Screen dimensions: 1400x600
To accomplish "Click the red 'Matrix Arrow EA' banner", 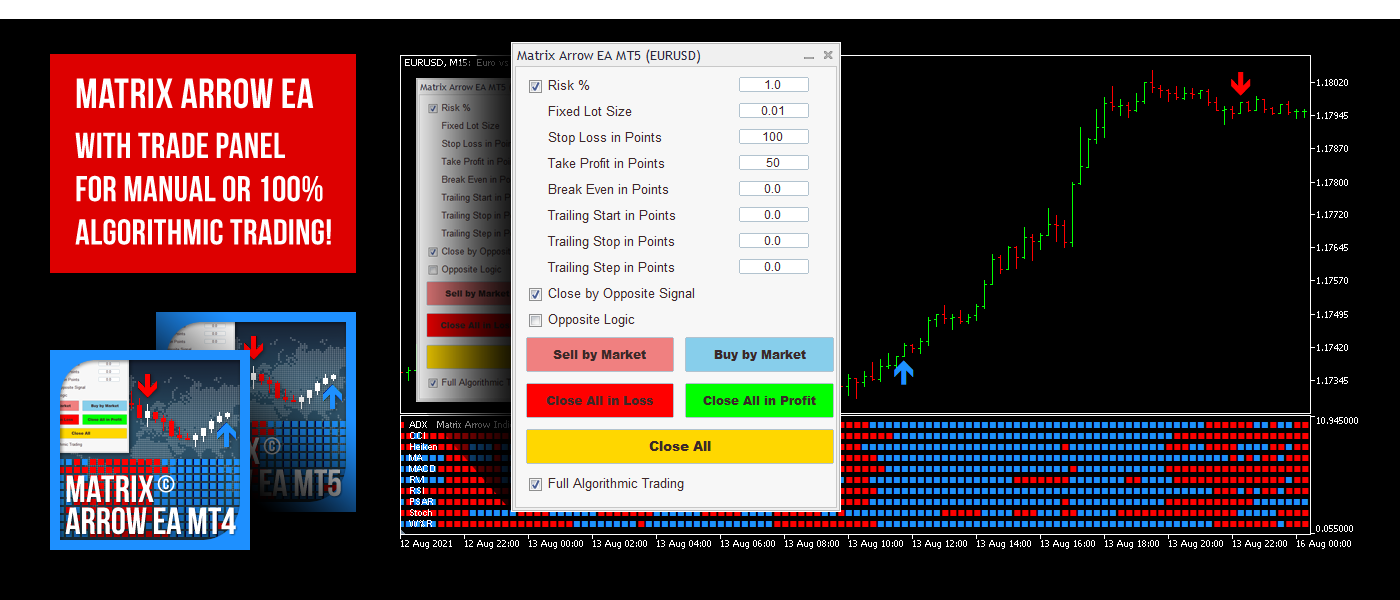I will click(x=203, y=164).
